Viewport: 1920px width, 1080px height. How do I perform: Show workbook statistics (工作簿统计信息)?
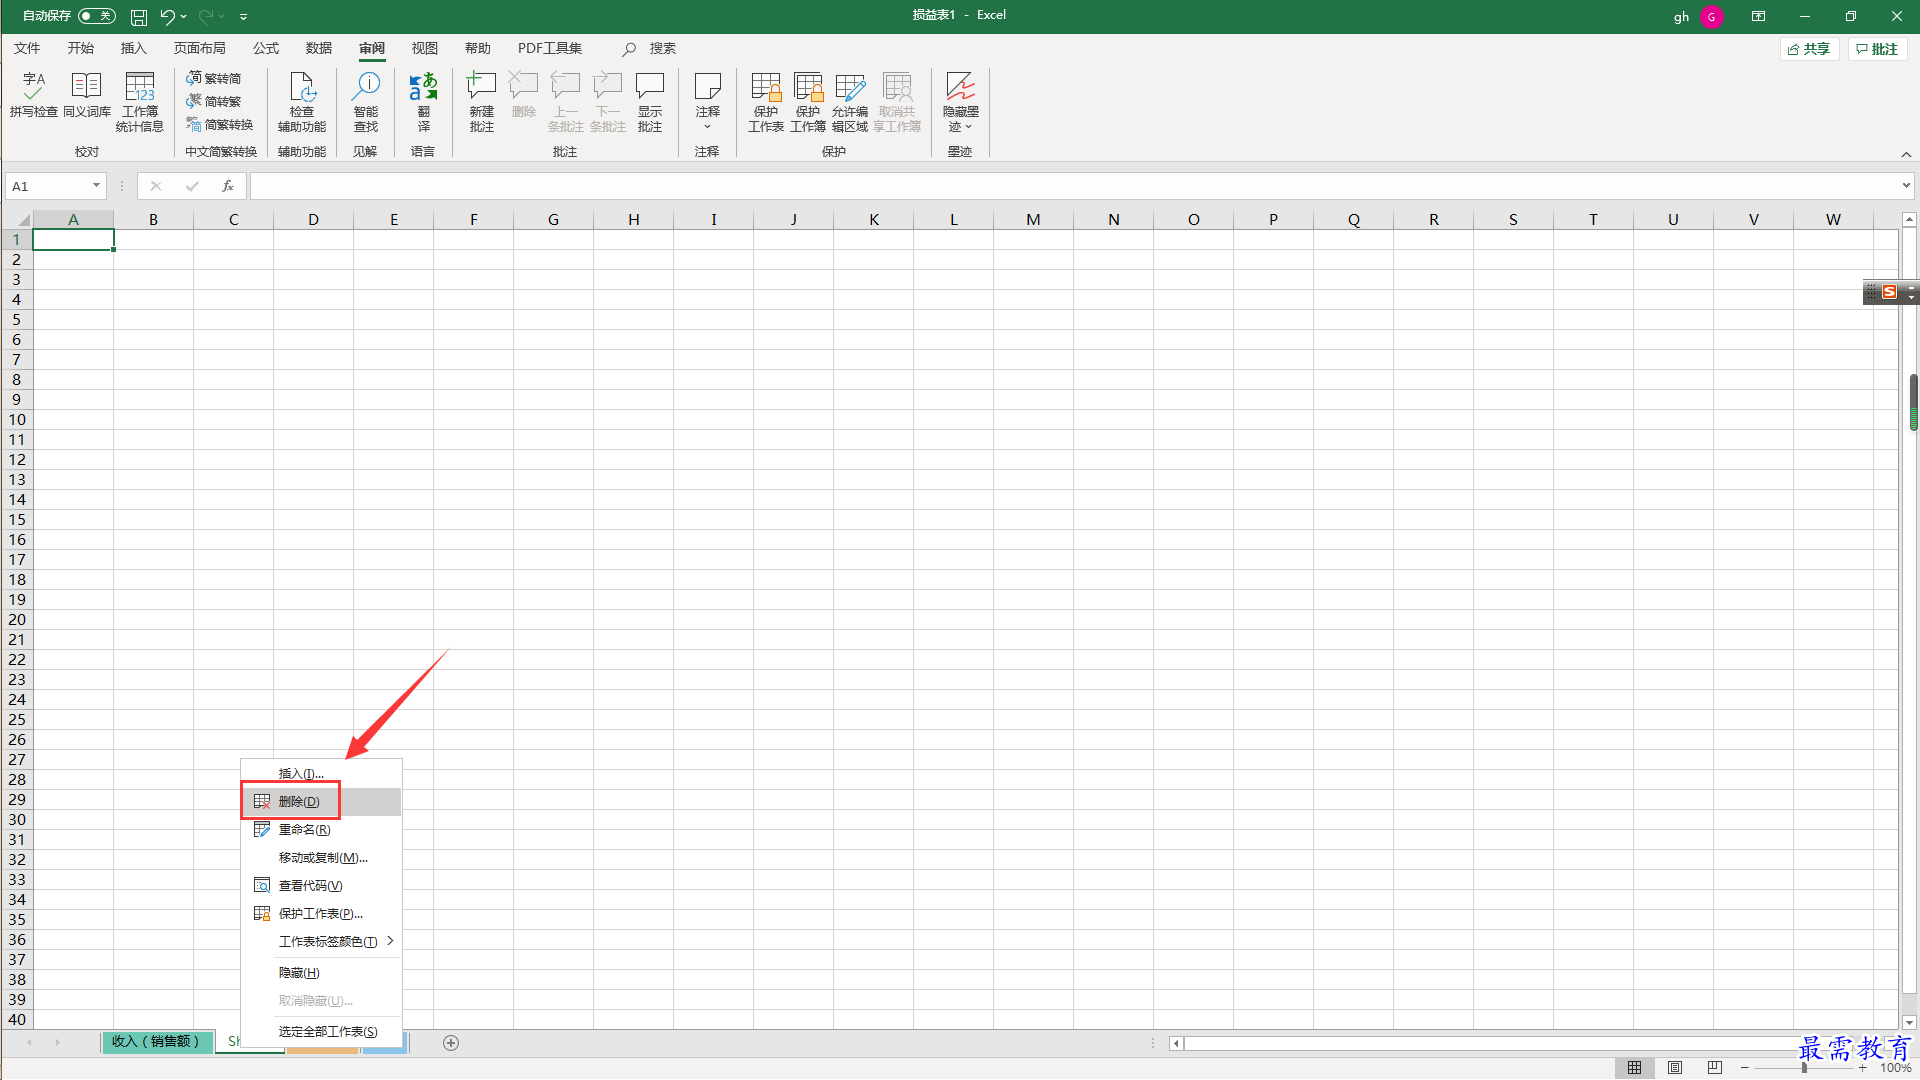tap(140, 102)
